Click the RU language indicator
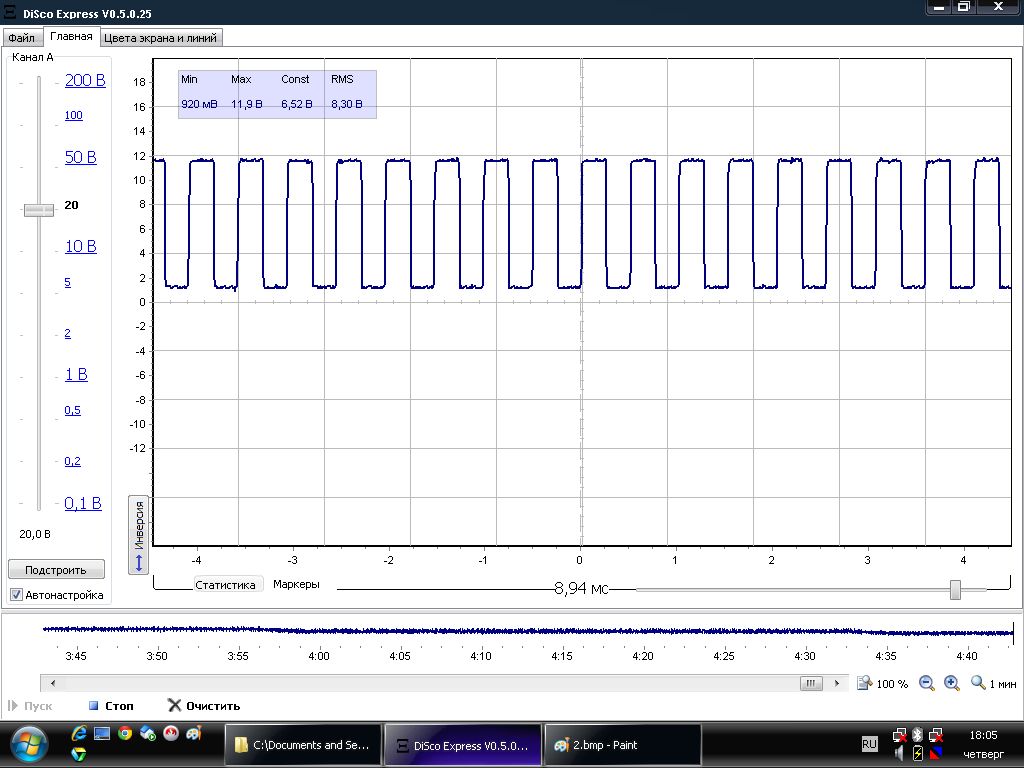 869,744
